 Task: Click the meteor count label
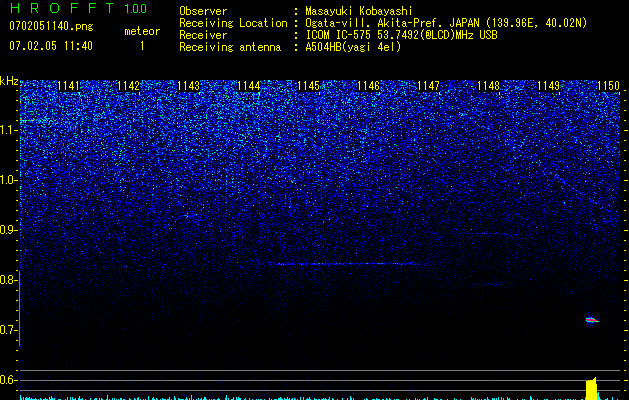(x=142, y=31)
